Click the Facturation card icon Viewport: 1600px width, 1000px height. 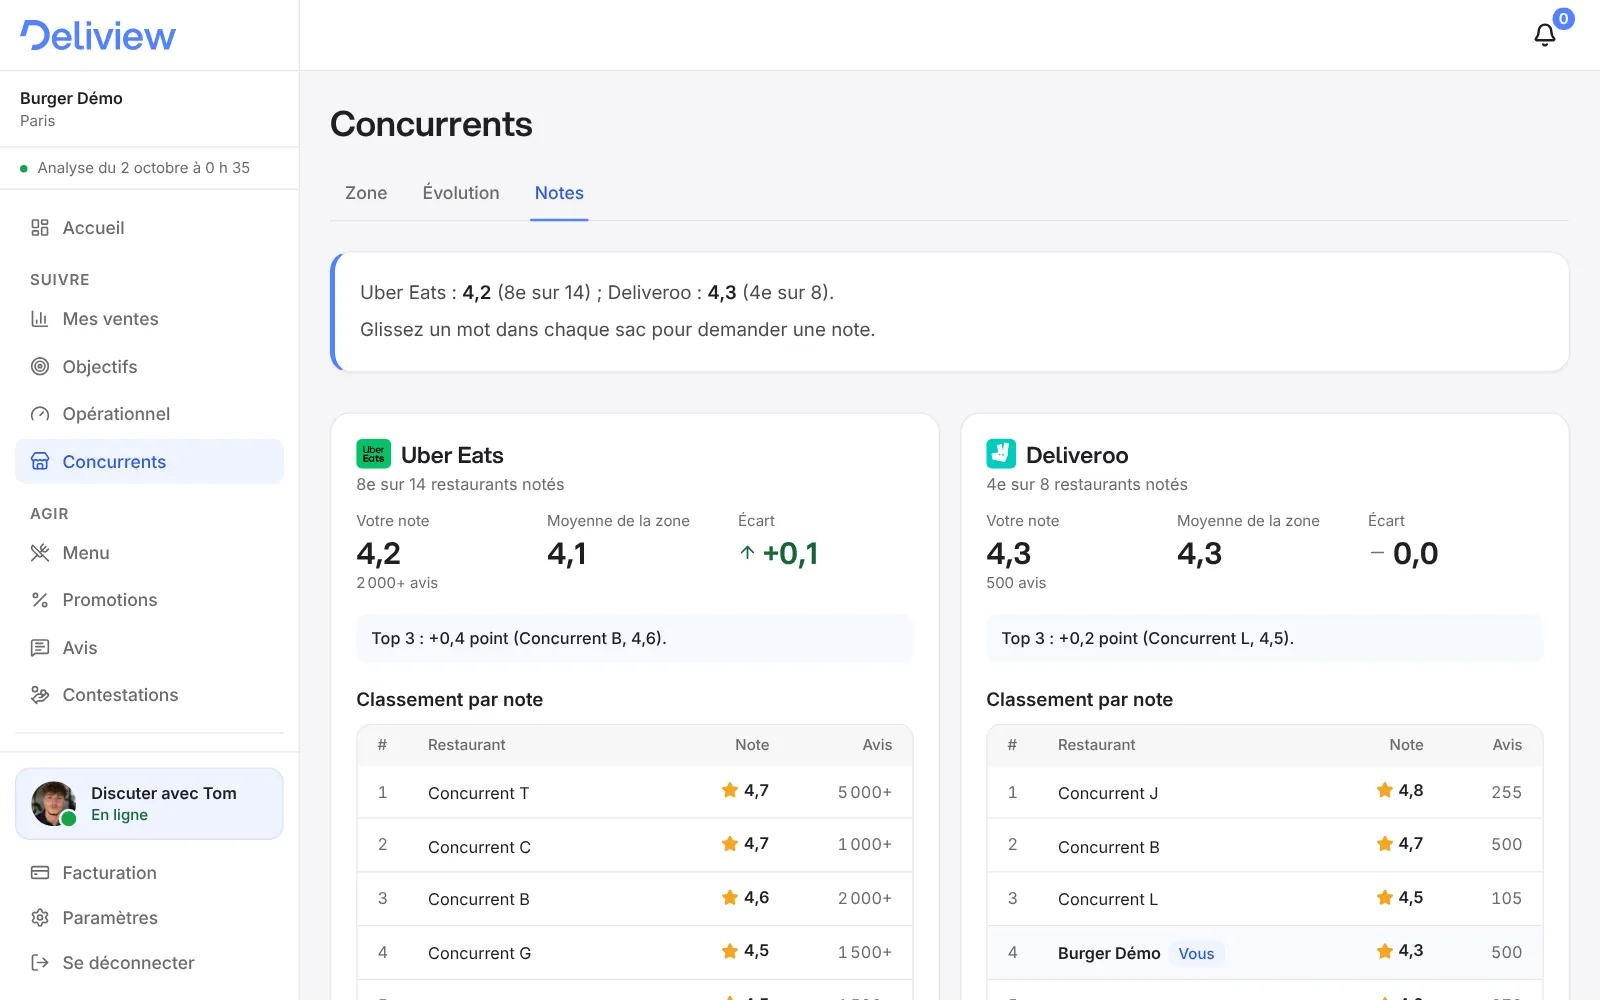coord(40,873)
